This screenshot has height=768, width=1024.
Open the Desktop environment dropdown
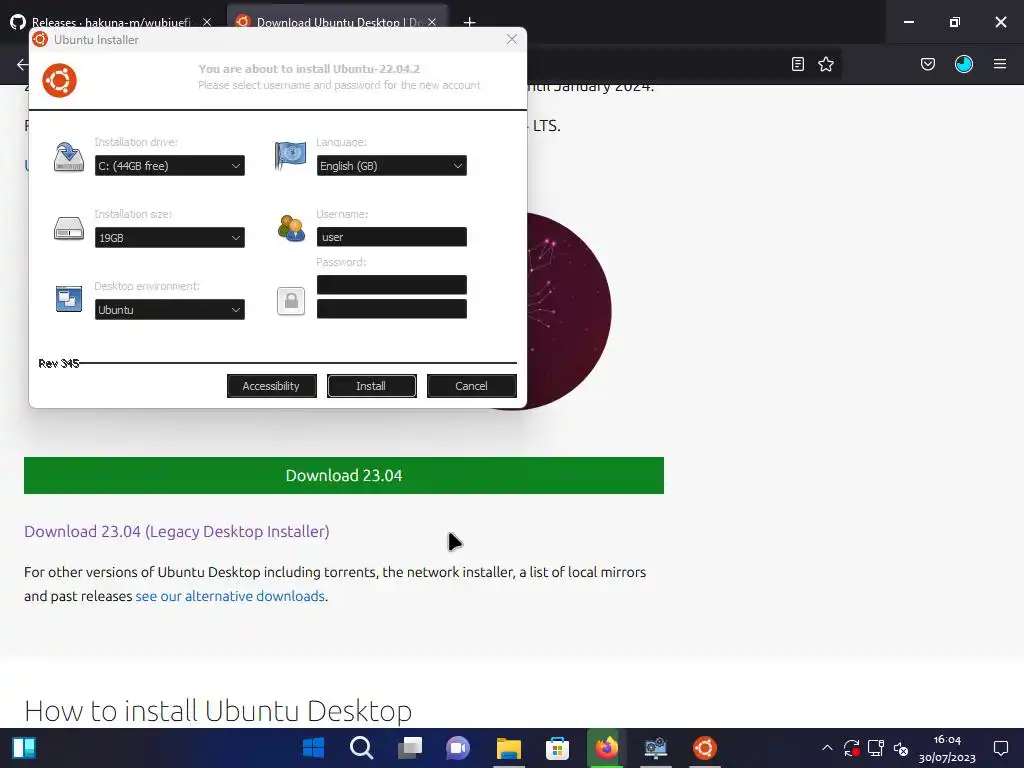tap(170, 310)
